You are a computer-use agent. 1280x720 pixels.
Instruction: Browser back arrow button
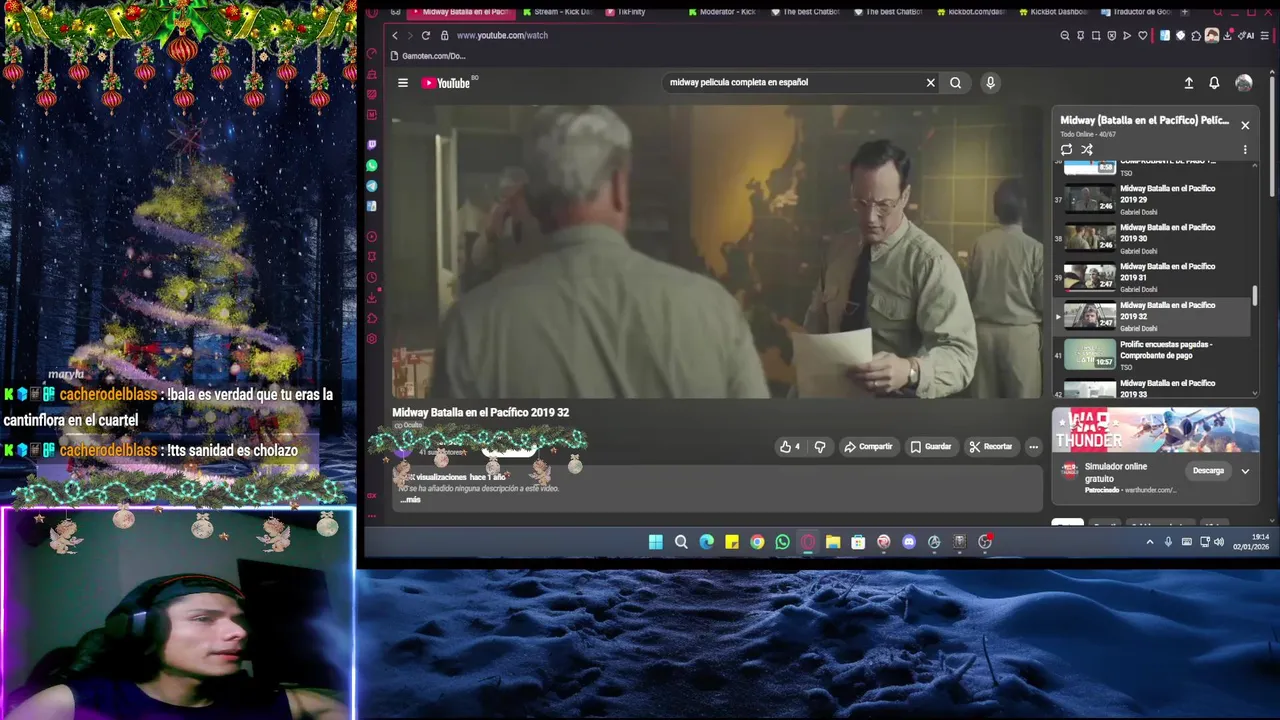coord(395,35)
